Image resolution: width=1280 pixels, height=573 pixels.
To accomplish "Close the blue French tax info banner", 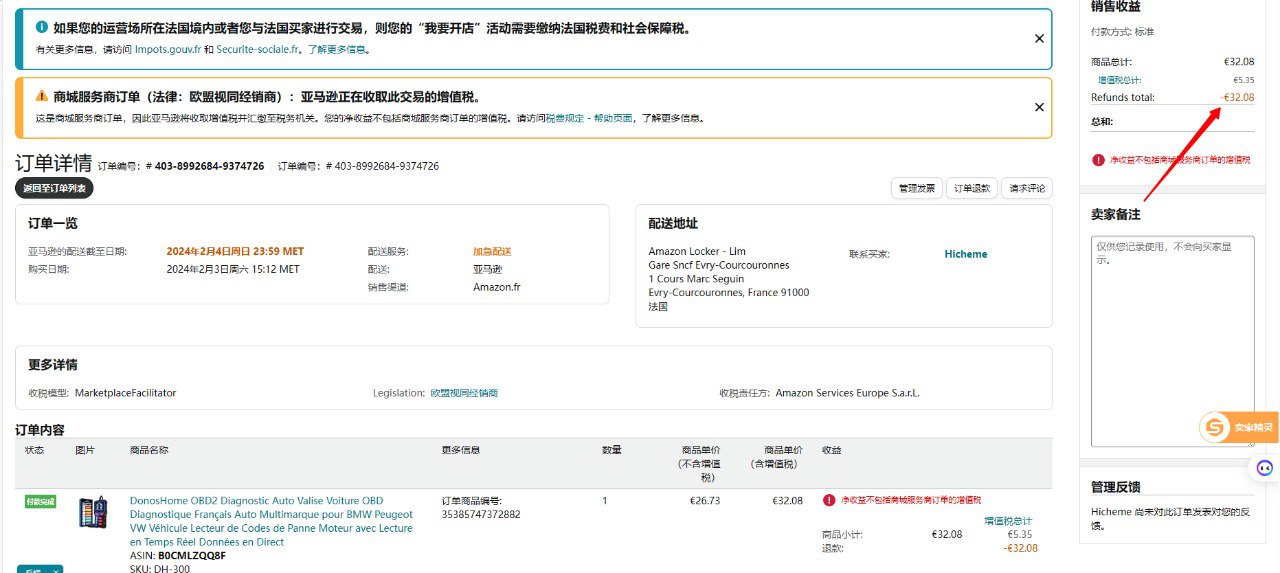I will [x=1039, y=39].
